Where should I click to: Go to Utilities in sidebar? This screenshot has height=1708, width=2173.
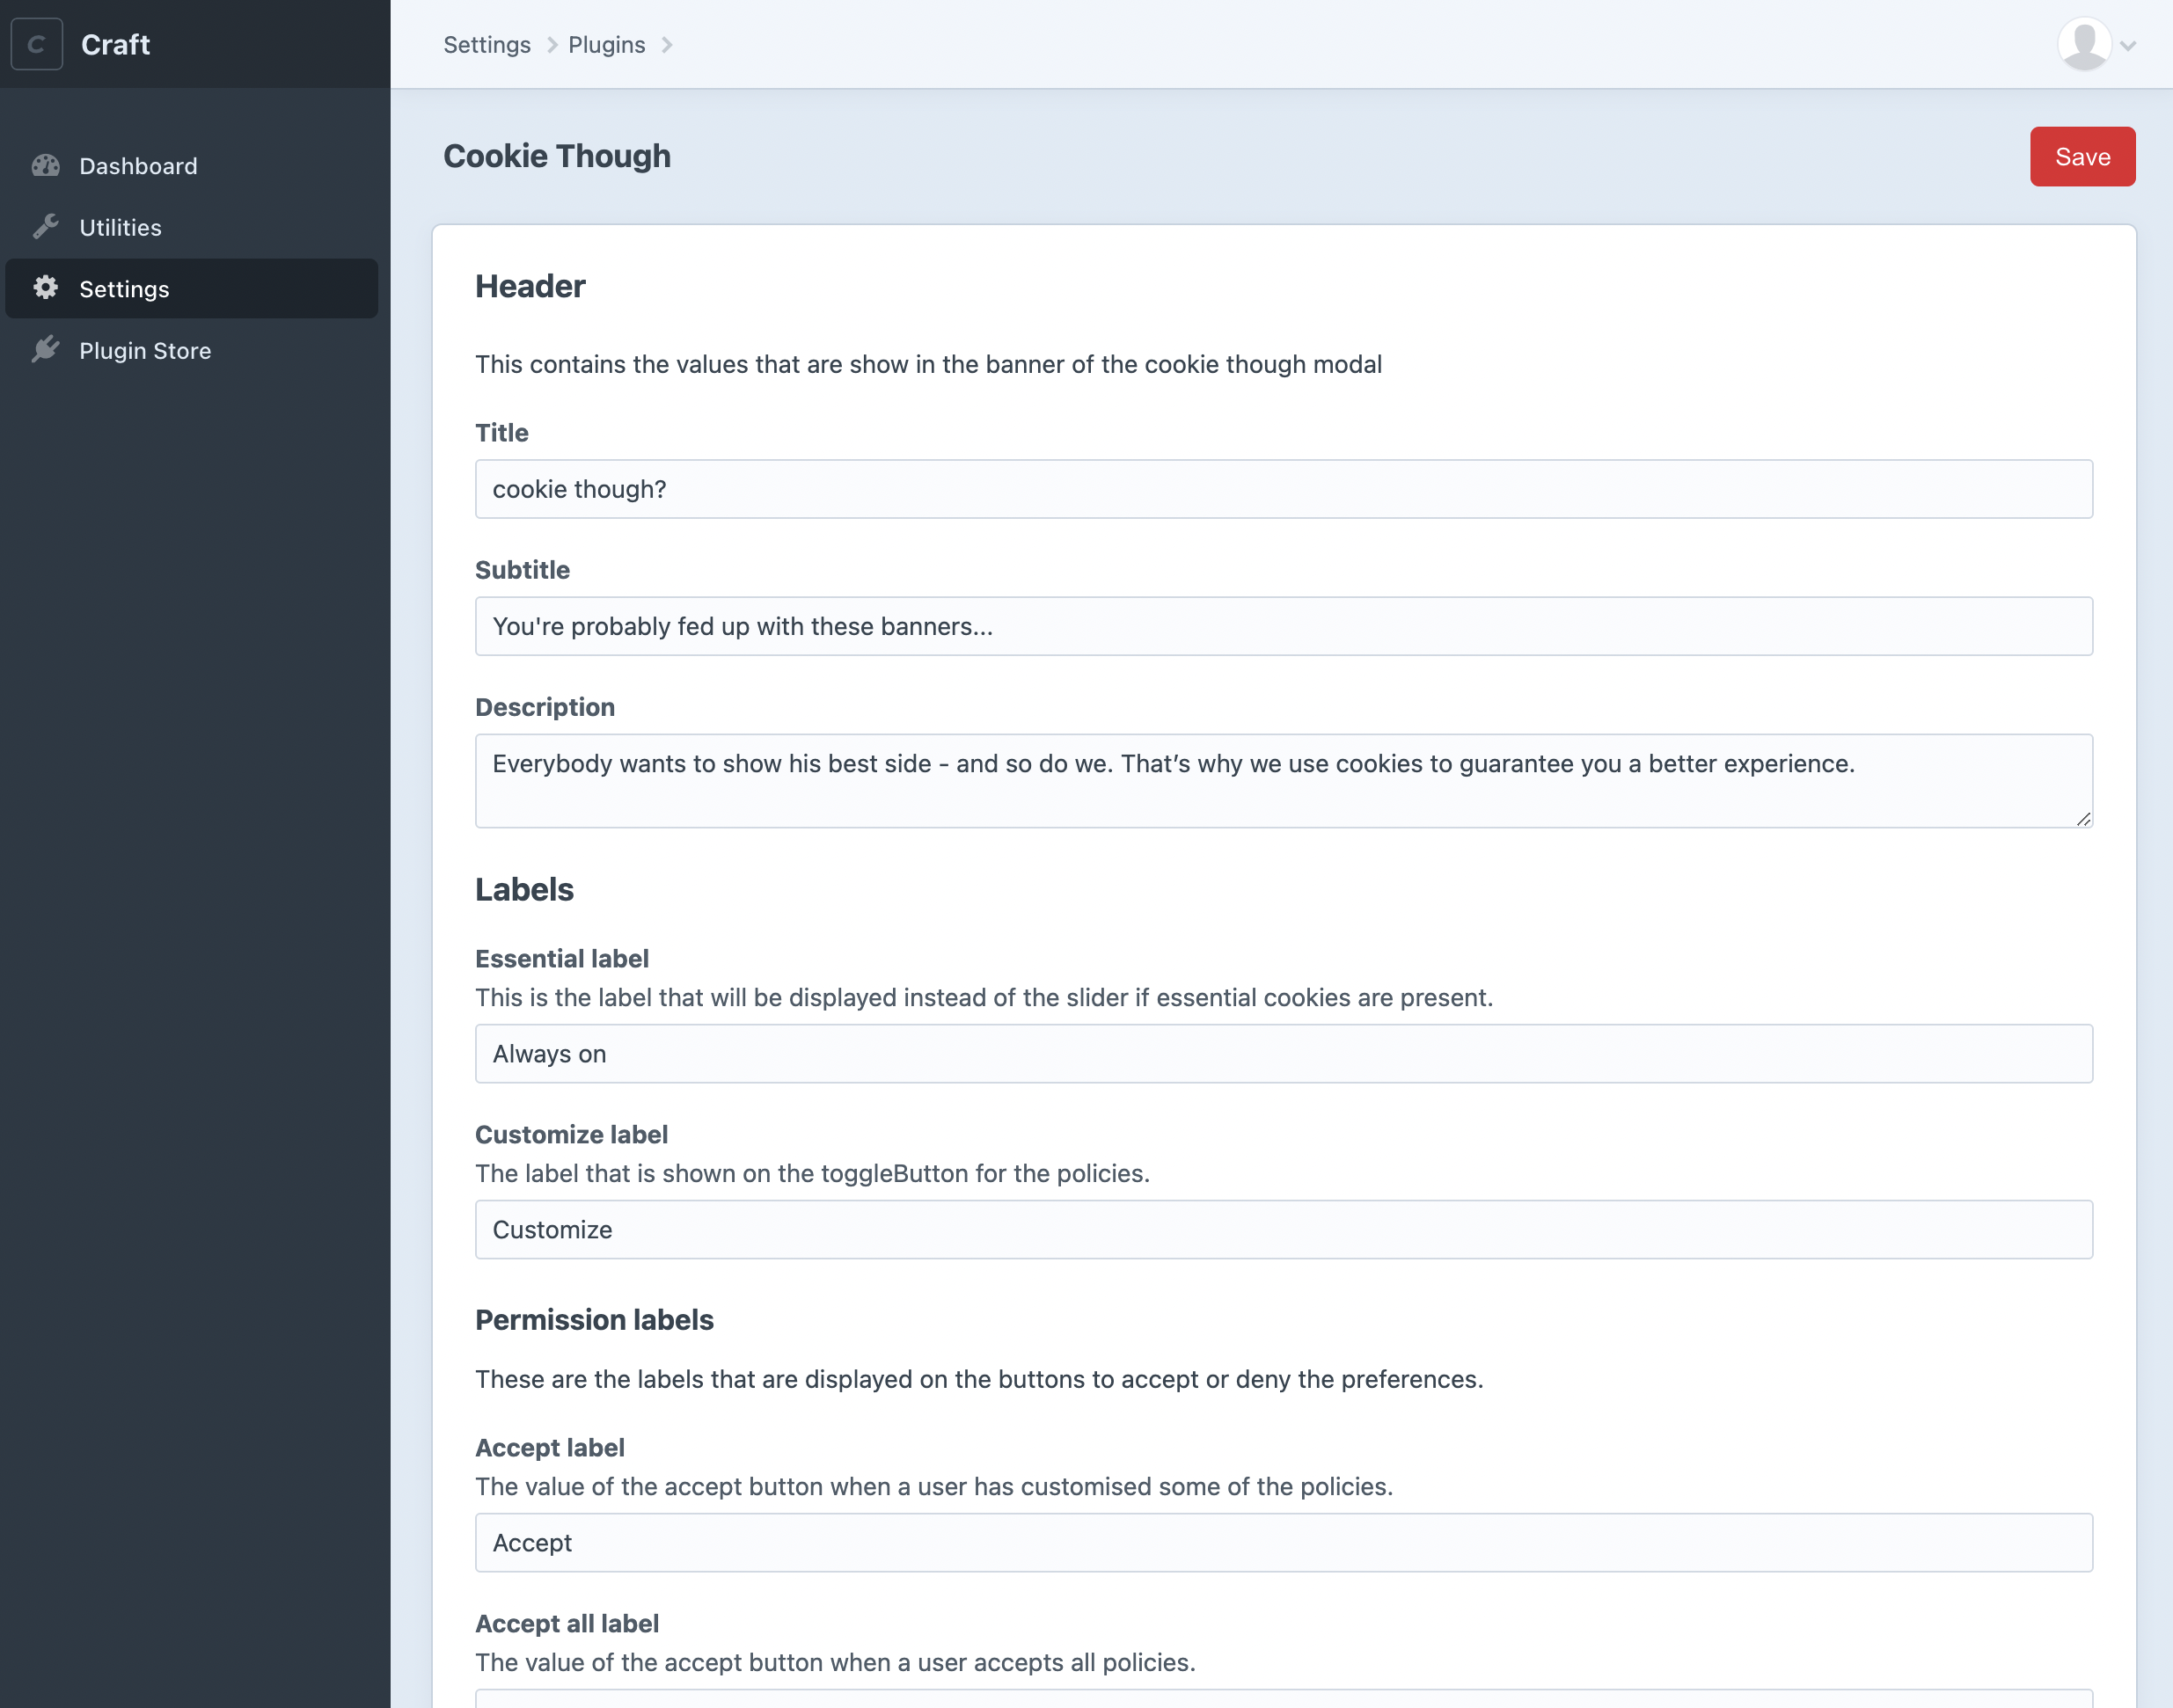(x=120, y=227)
